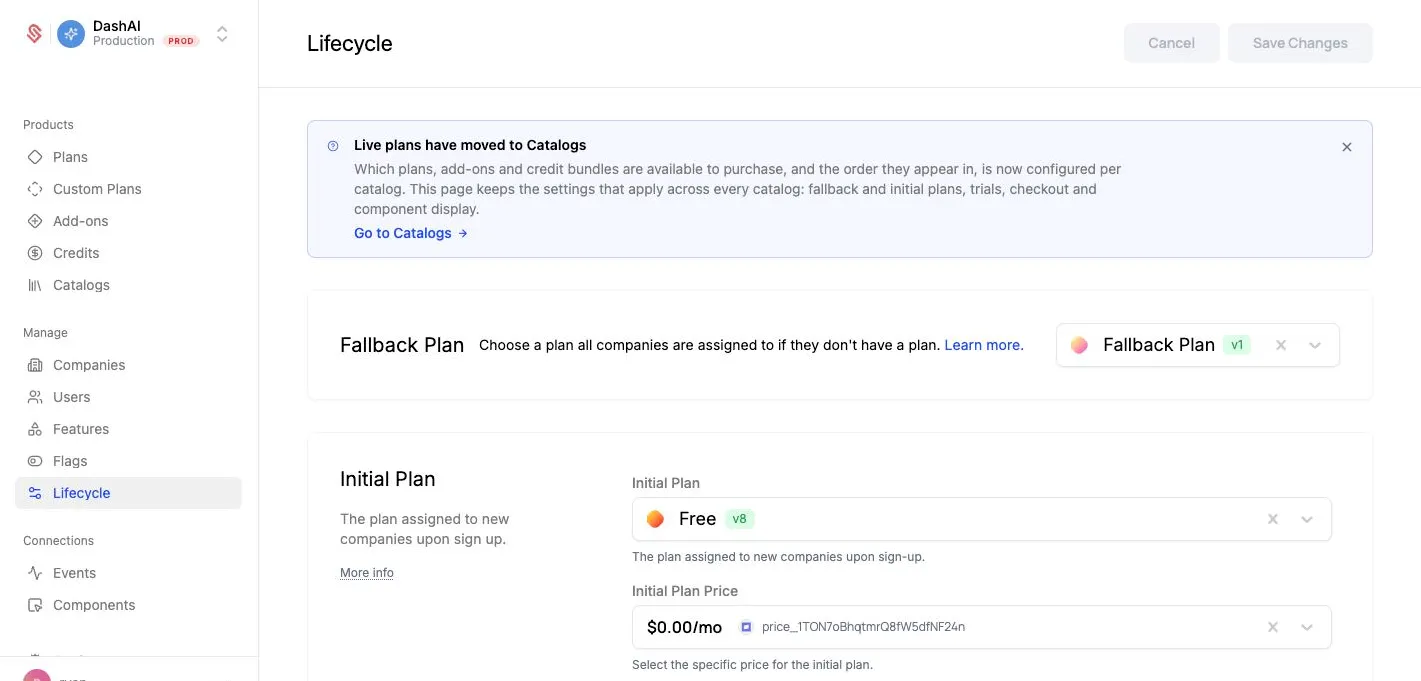Clear the Fallback Plan selection

[x=1281, y=345]
